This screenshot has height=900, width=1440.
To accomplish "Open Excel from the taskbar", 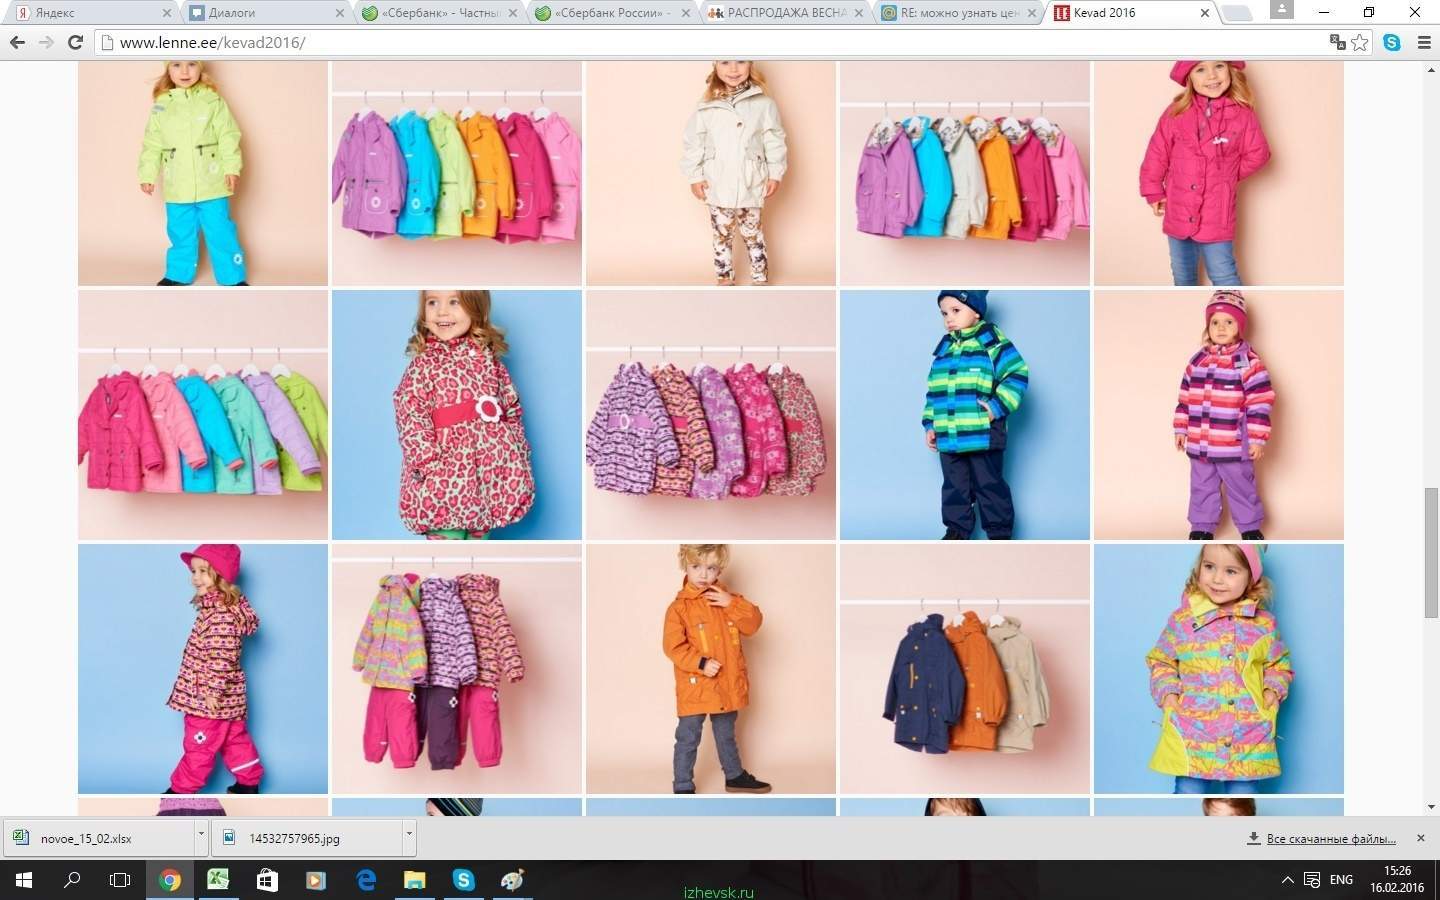I will pyautogui.click(x=218, y=880).
